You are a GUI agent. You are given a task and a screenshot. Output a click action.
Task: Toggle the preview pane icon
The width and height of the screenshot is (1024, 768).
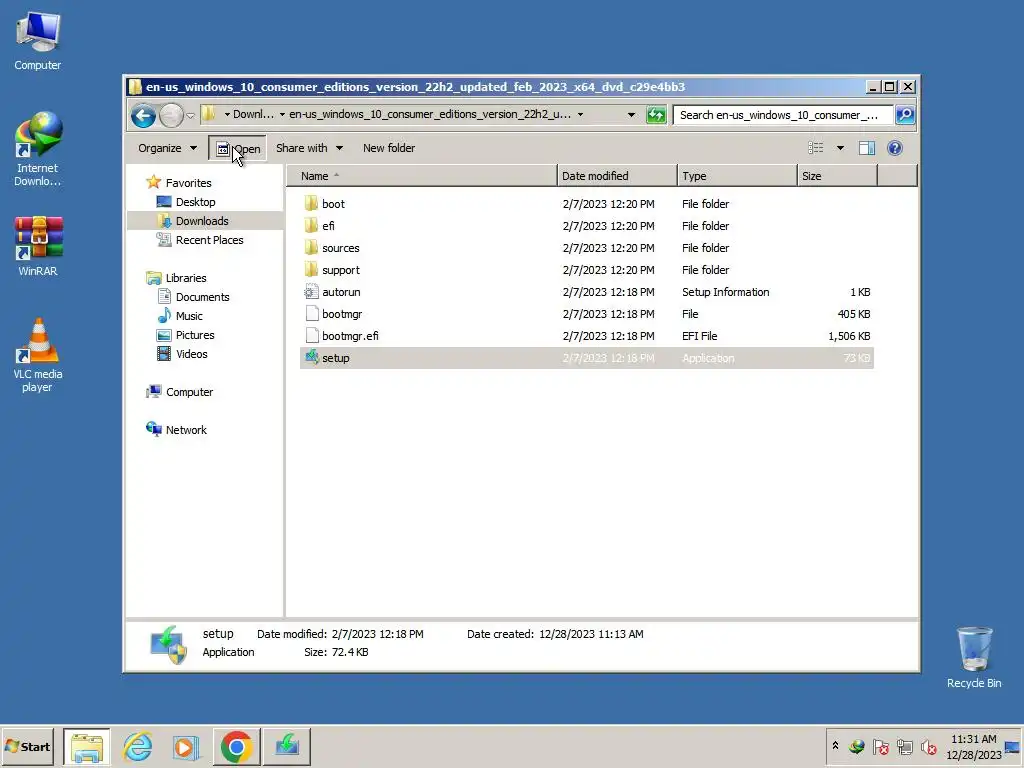coord(867,148)
